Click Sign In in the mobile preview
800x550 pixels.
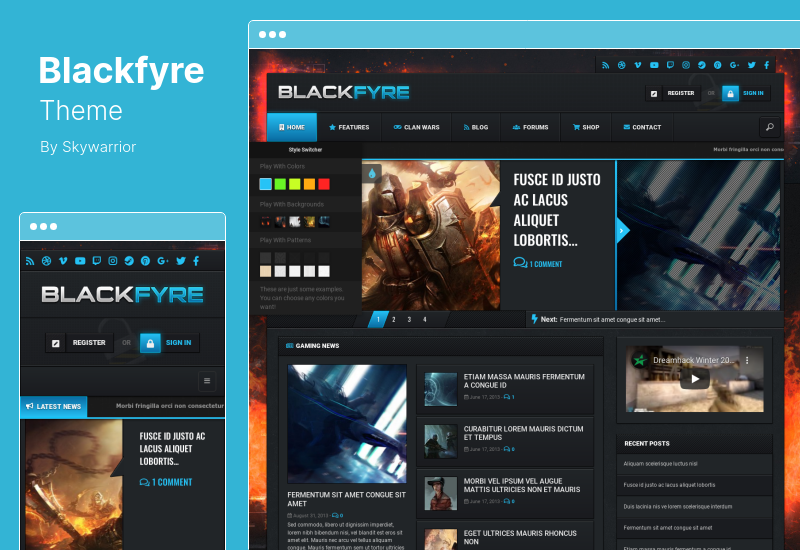(179, 343)
